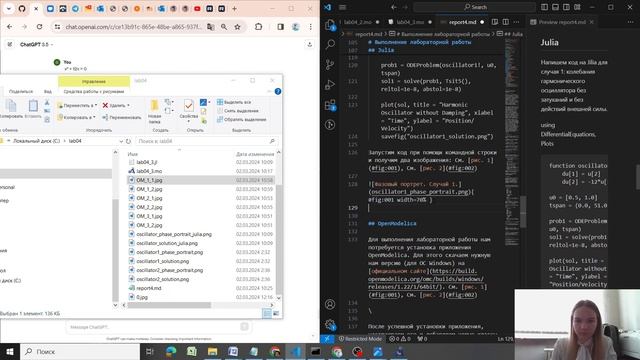Expand the Copy to dropdown in Explorer
The image size is (640, 360).
tap(94, 117)
